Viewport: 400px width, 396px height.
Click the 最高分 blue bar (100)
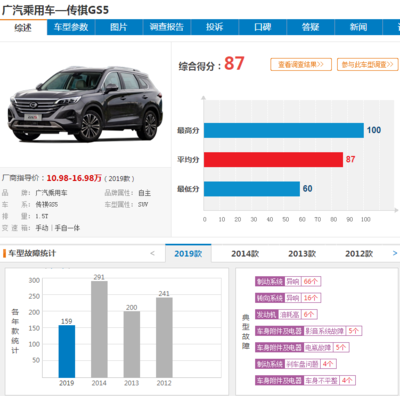tap(284, 130)
